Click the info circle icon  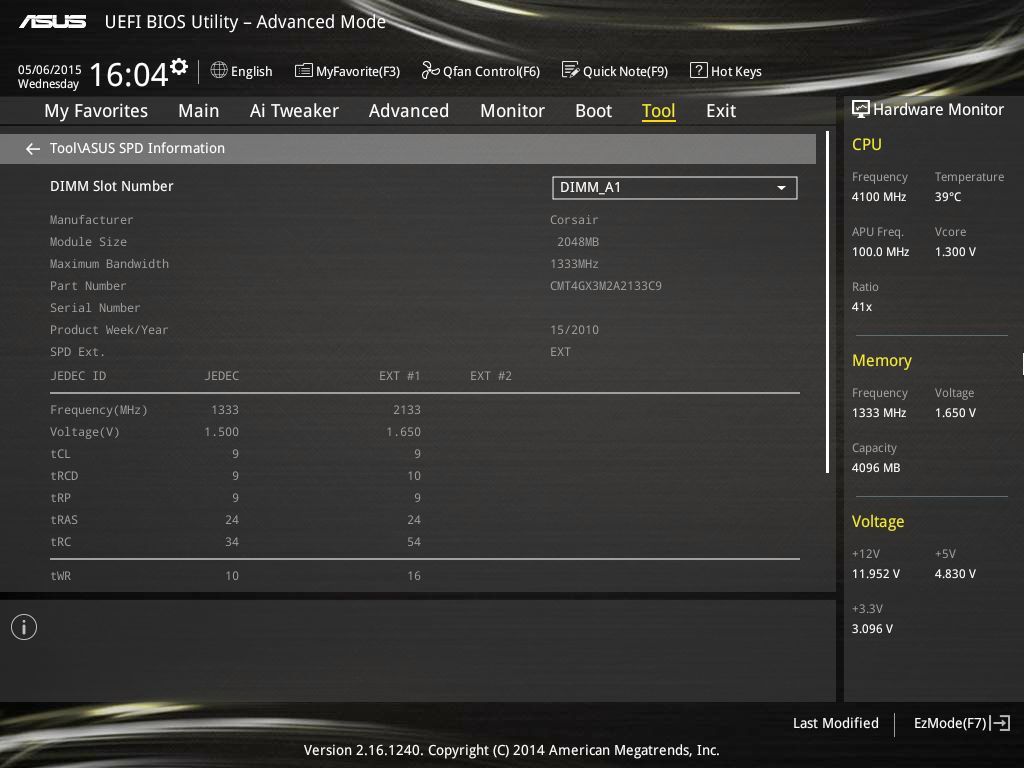click(x=24, y=627)
